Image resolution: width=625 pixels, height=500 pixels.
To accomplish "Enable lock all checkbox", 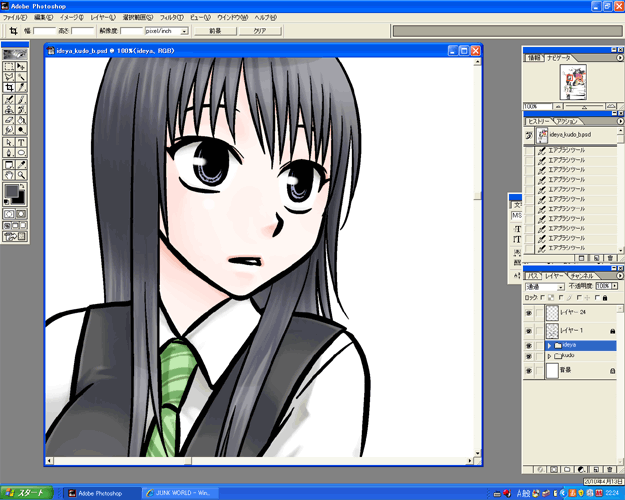I will (x=597, y=297).
